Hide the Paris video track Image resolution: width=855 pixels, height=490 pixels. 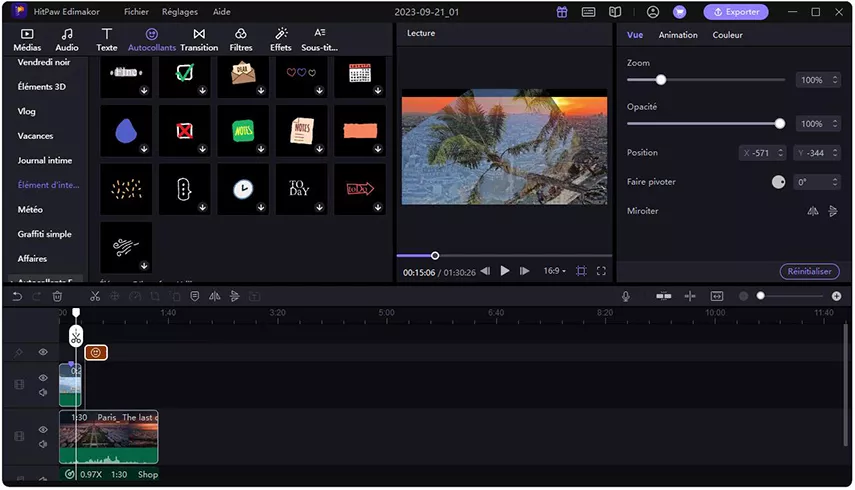[x=43, y=429]
